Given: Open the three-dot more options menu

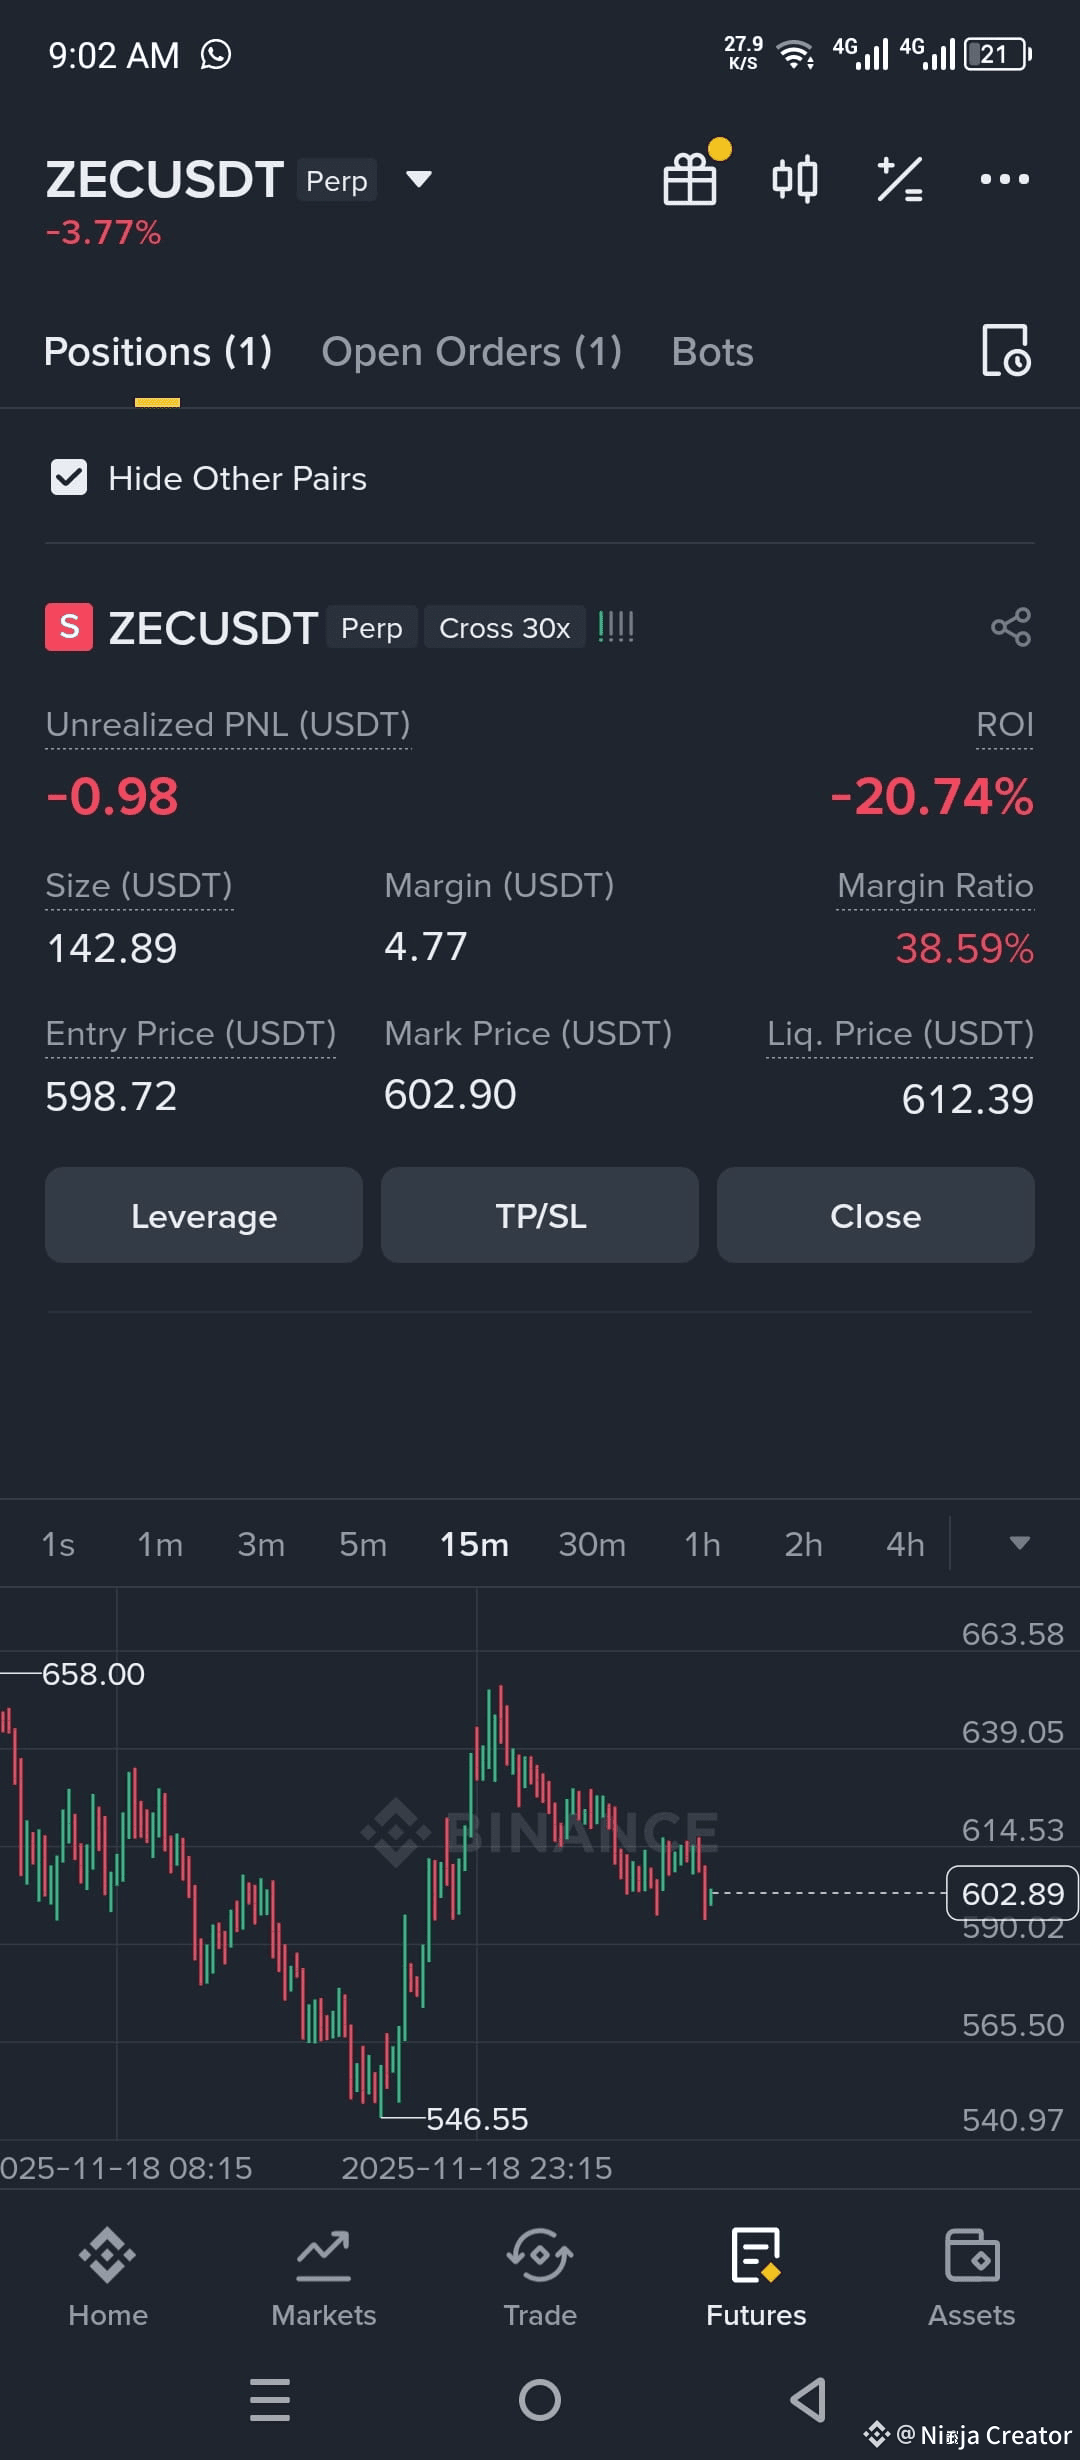Looking at the screenshot, I should [1004, 180].
